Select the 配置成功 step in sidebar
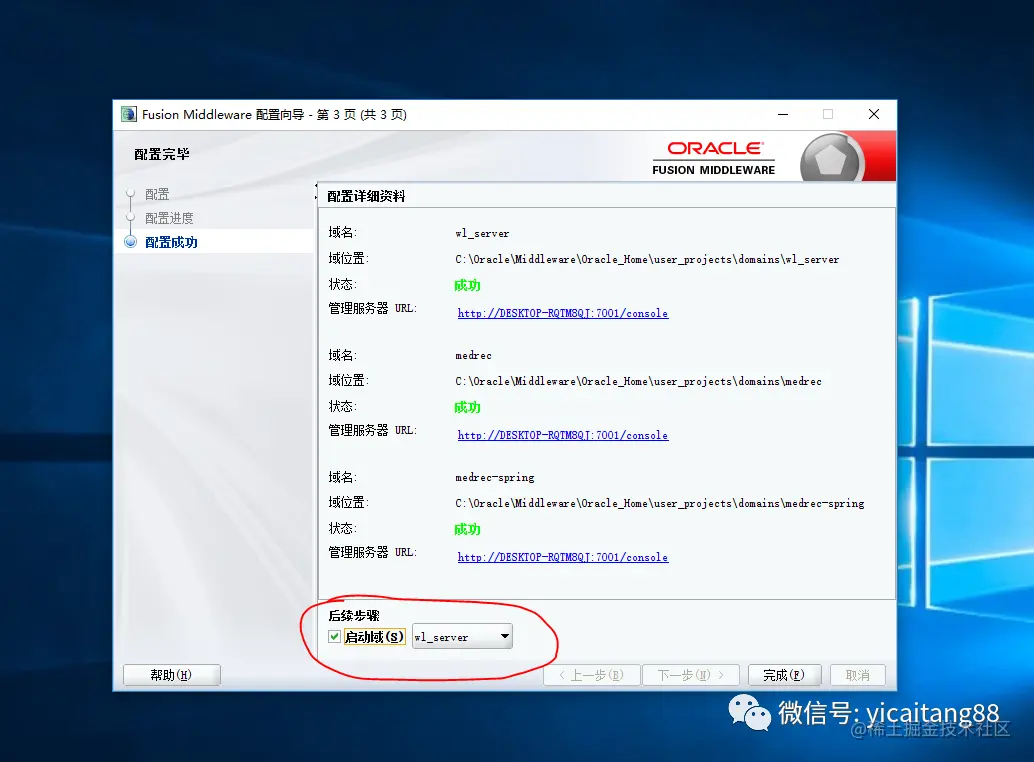The width and height of the screenshot is (1034, 762). click(171, 242)
